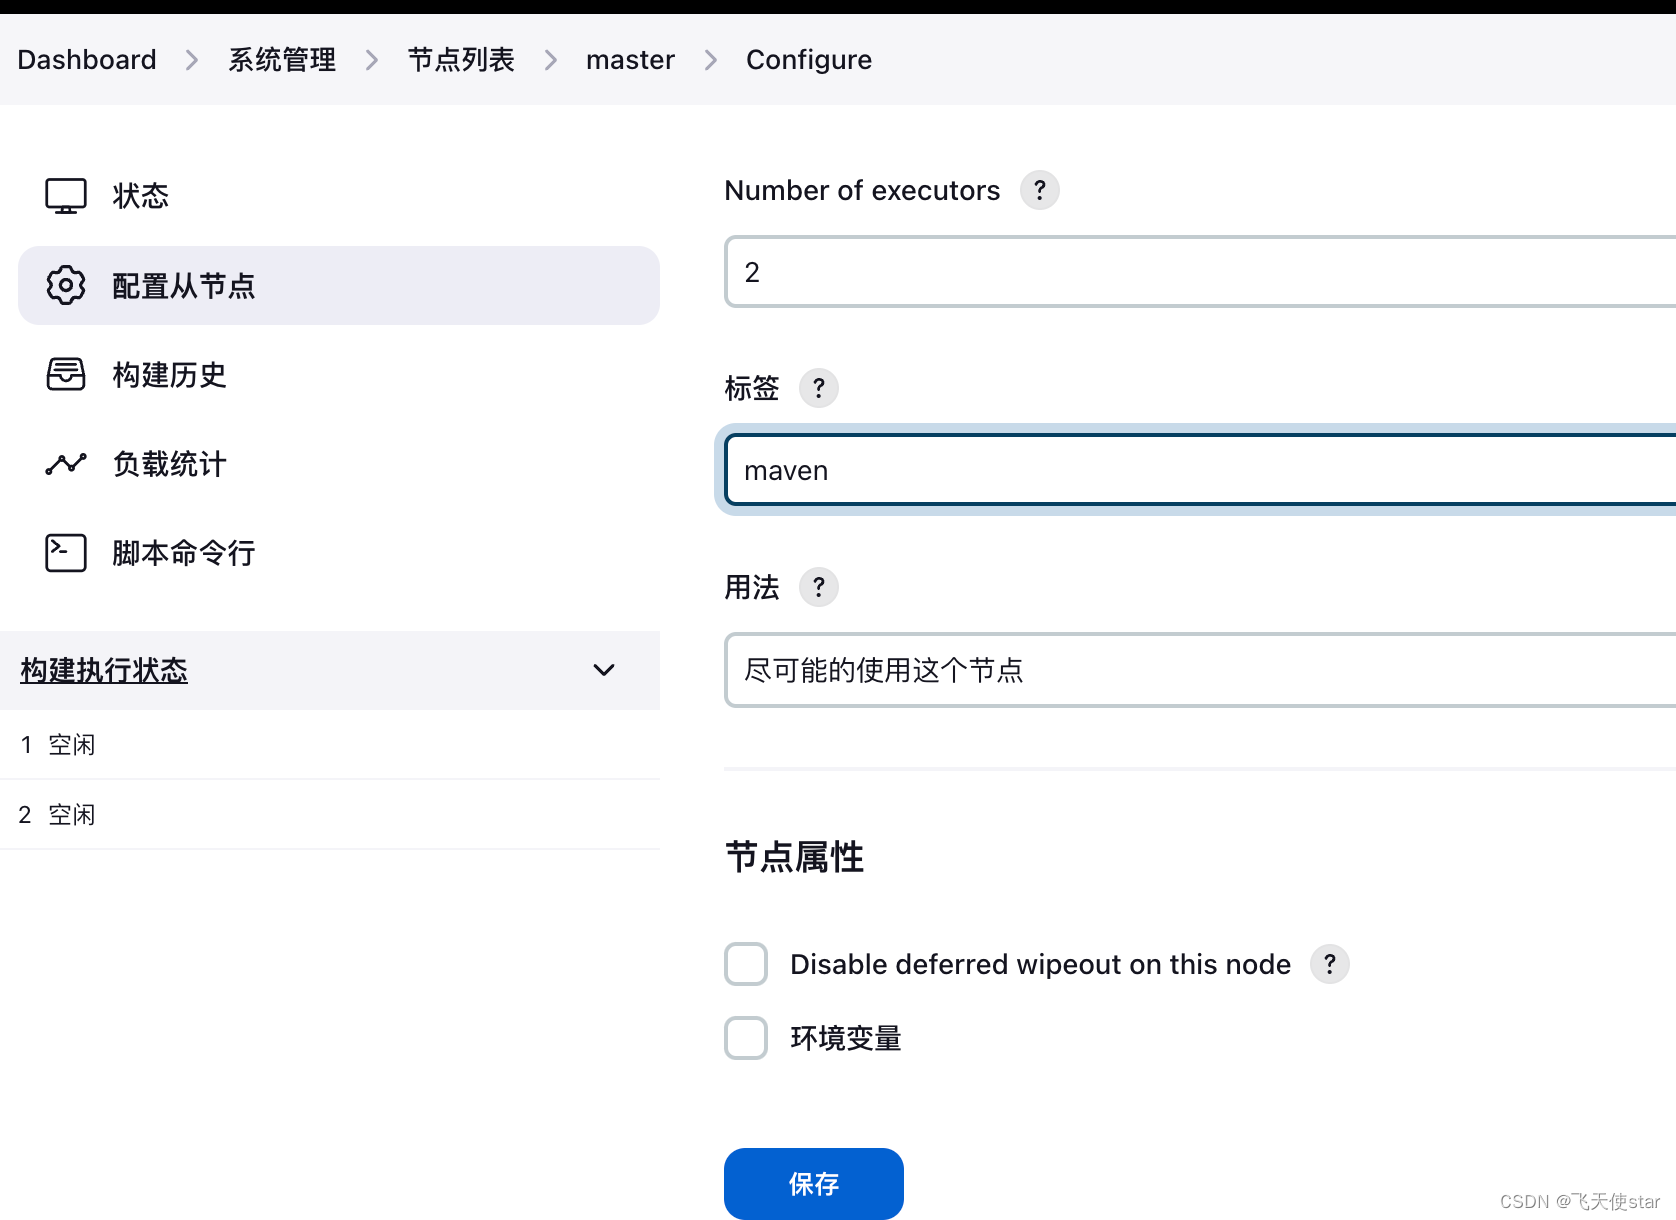The image size is (1676, 1220).
Task: Open help for Disable deferred wipeout
Action: (1330, 964)
